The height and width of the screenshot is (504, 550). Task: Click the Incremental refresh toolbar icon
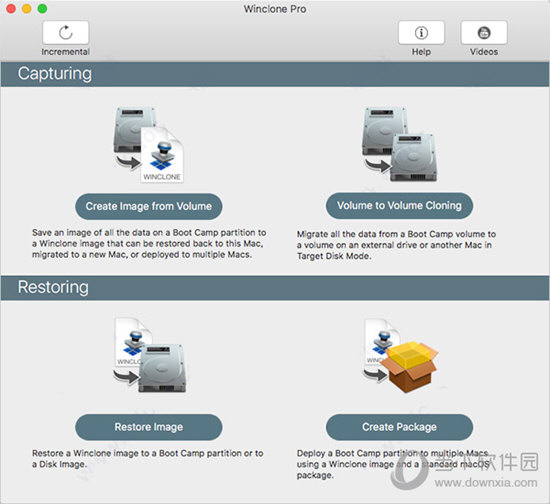click(x=66, y=33)
